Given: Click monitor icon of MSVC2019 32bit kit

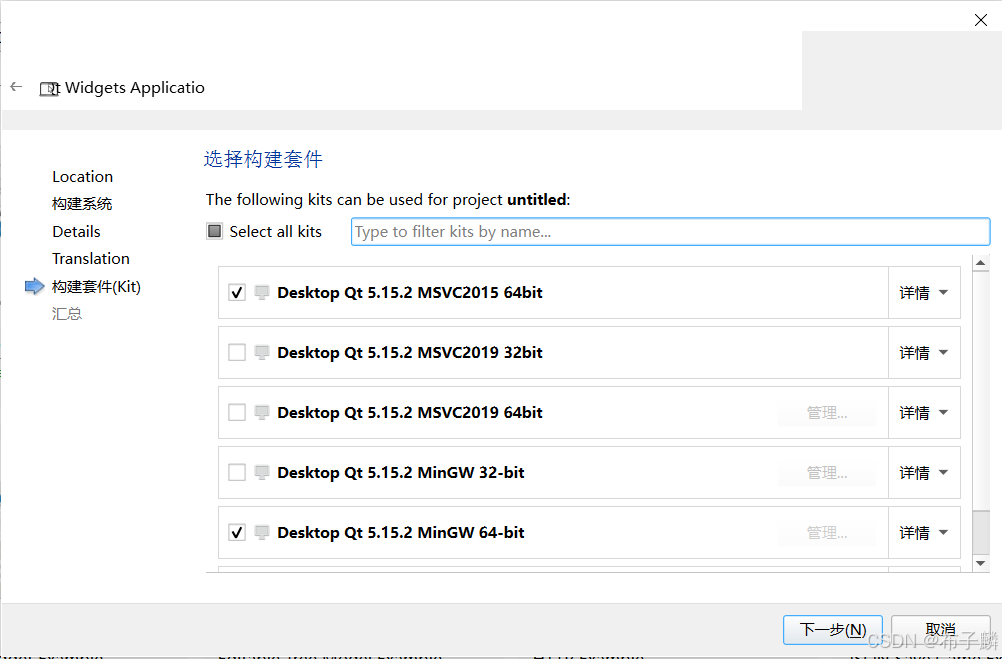Looking at the screenshot, I should pyautogui.click(x=261, y=353).
